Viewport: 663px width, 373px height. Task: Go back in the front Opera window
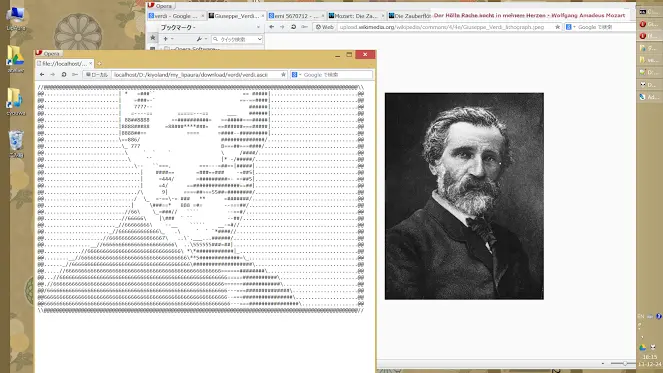click(x=42, y=74)
